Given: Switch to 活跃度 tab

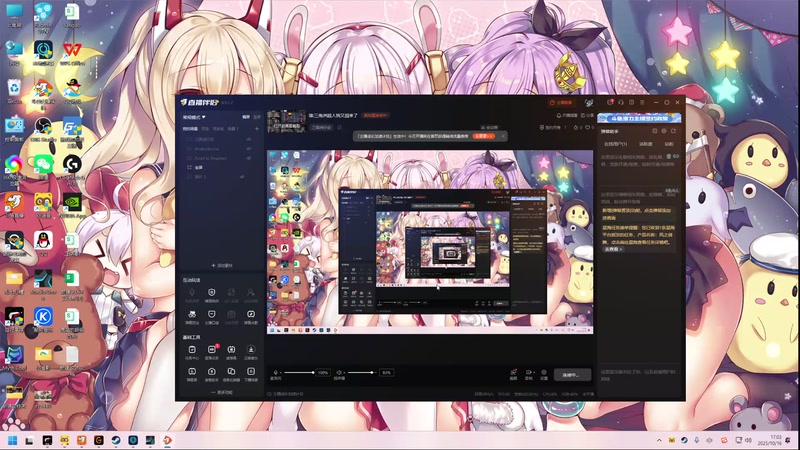Looking at the screenshot, I should coord(645,144).
